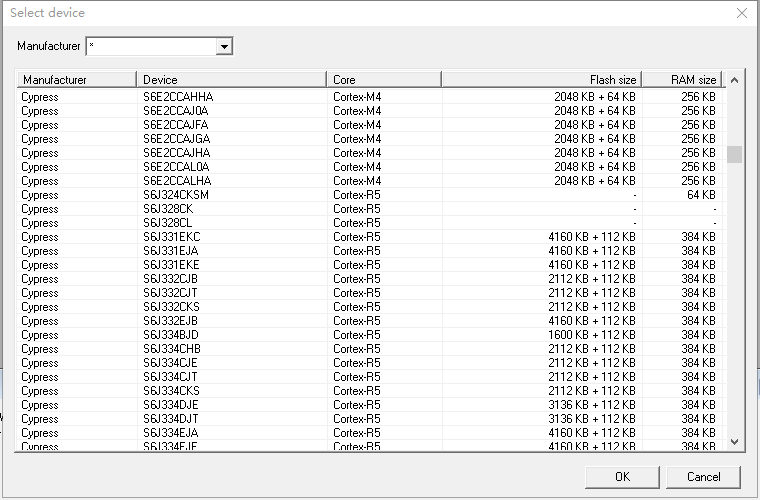
Task: Select device S6J334CJE
Action: click(x=170, y=364)
